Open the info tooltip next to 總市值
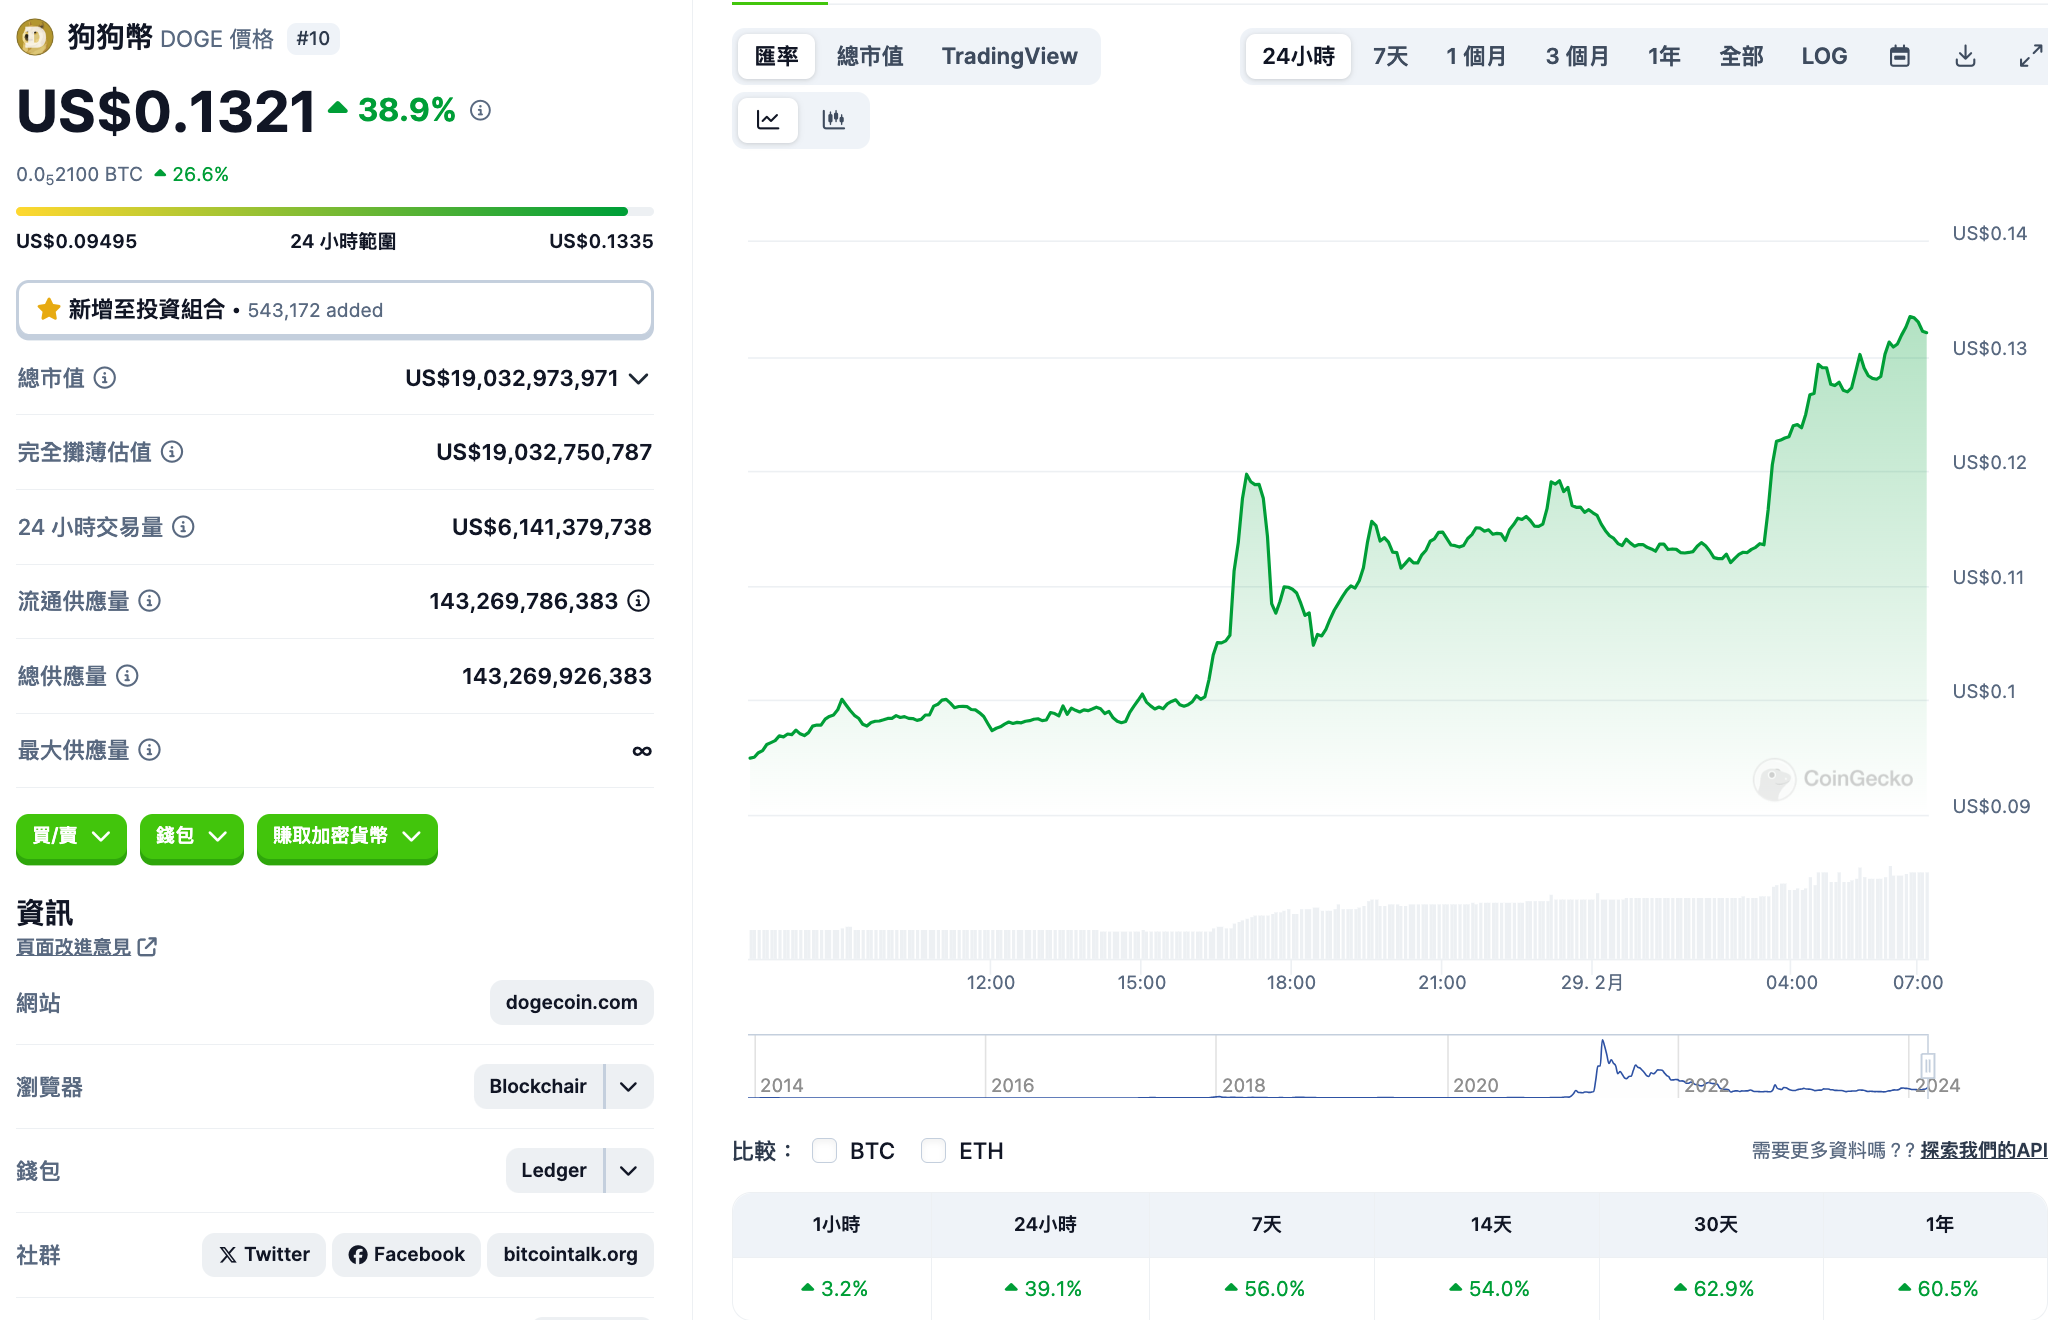Screen dimensions: 2068x1320 (x=106, y=378)
